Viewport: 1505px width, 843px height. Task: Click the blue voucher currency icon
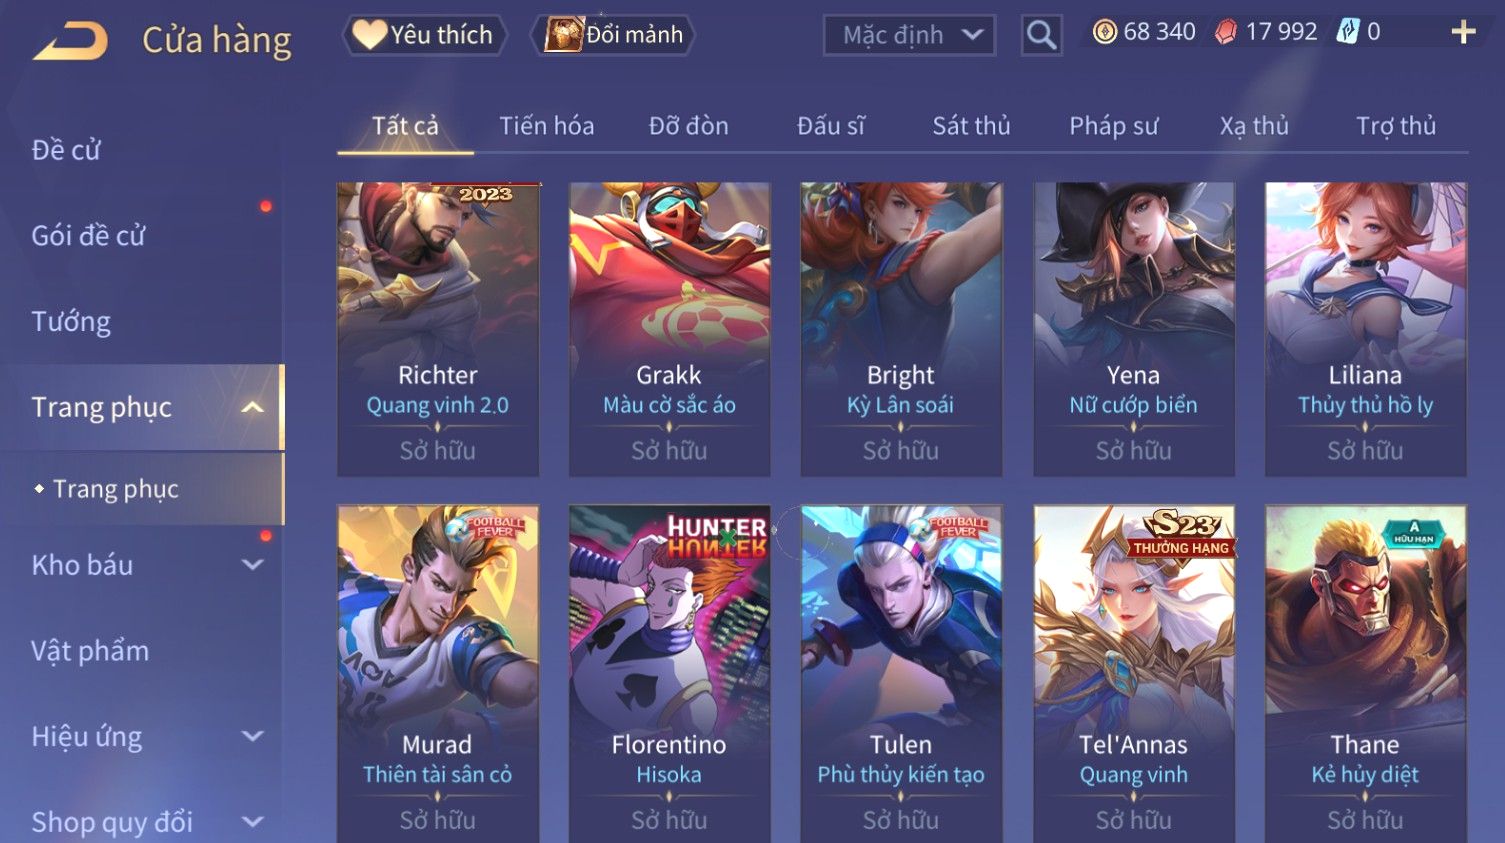[1348, 32]
